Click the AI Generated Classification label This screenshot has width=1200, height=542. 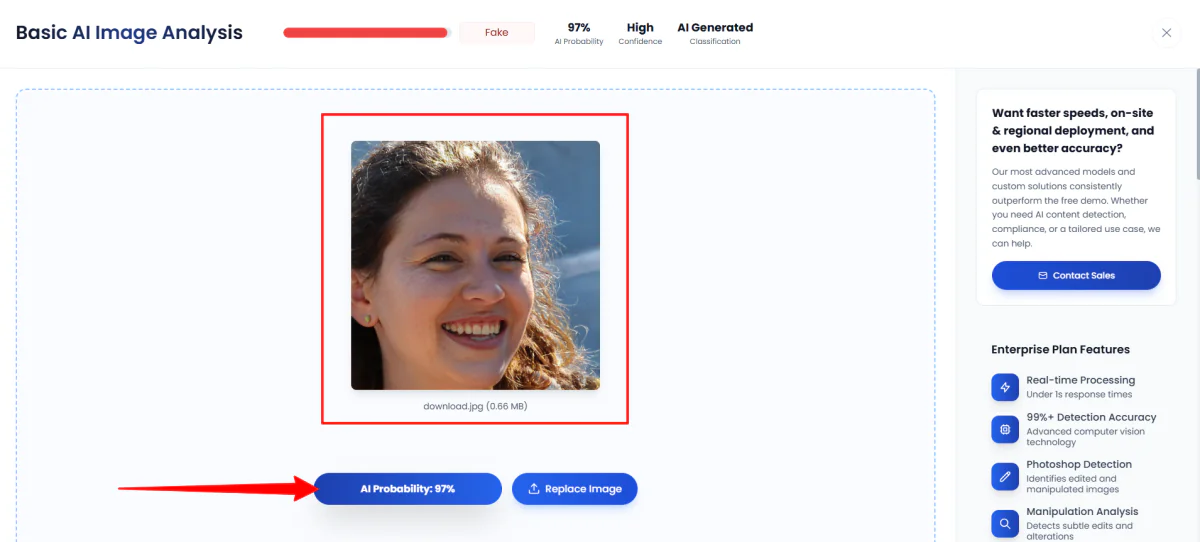pos(715,33)
